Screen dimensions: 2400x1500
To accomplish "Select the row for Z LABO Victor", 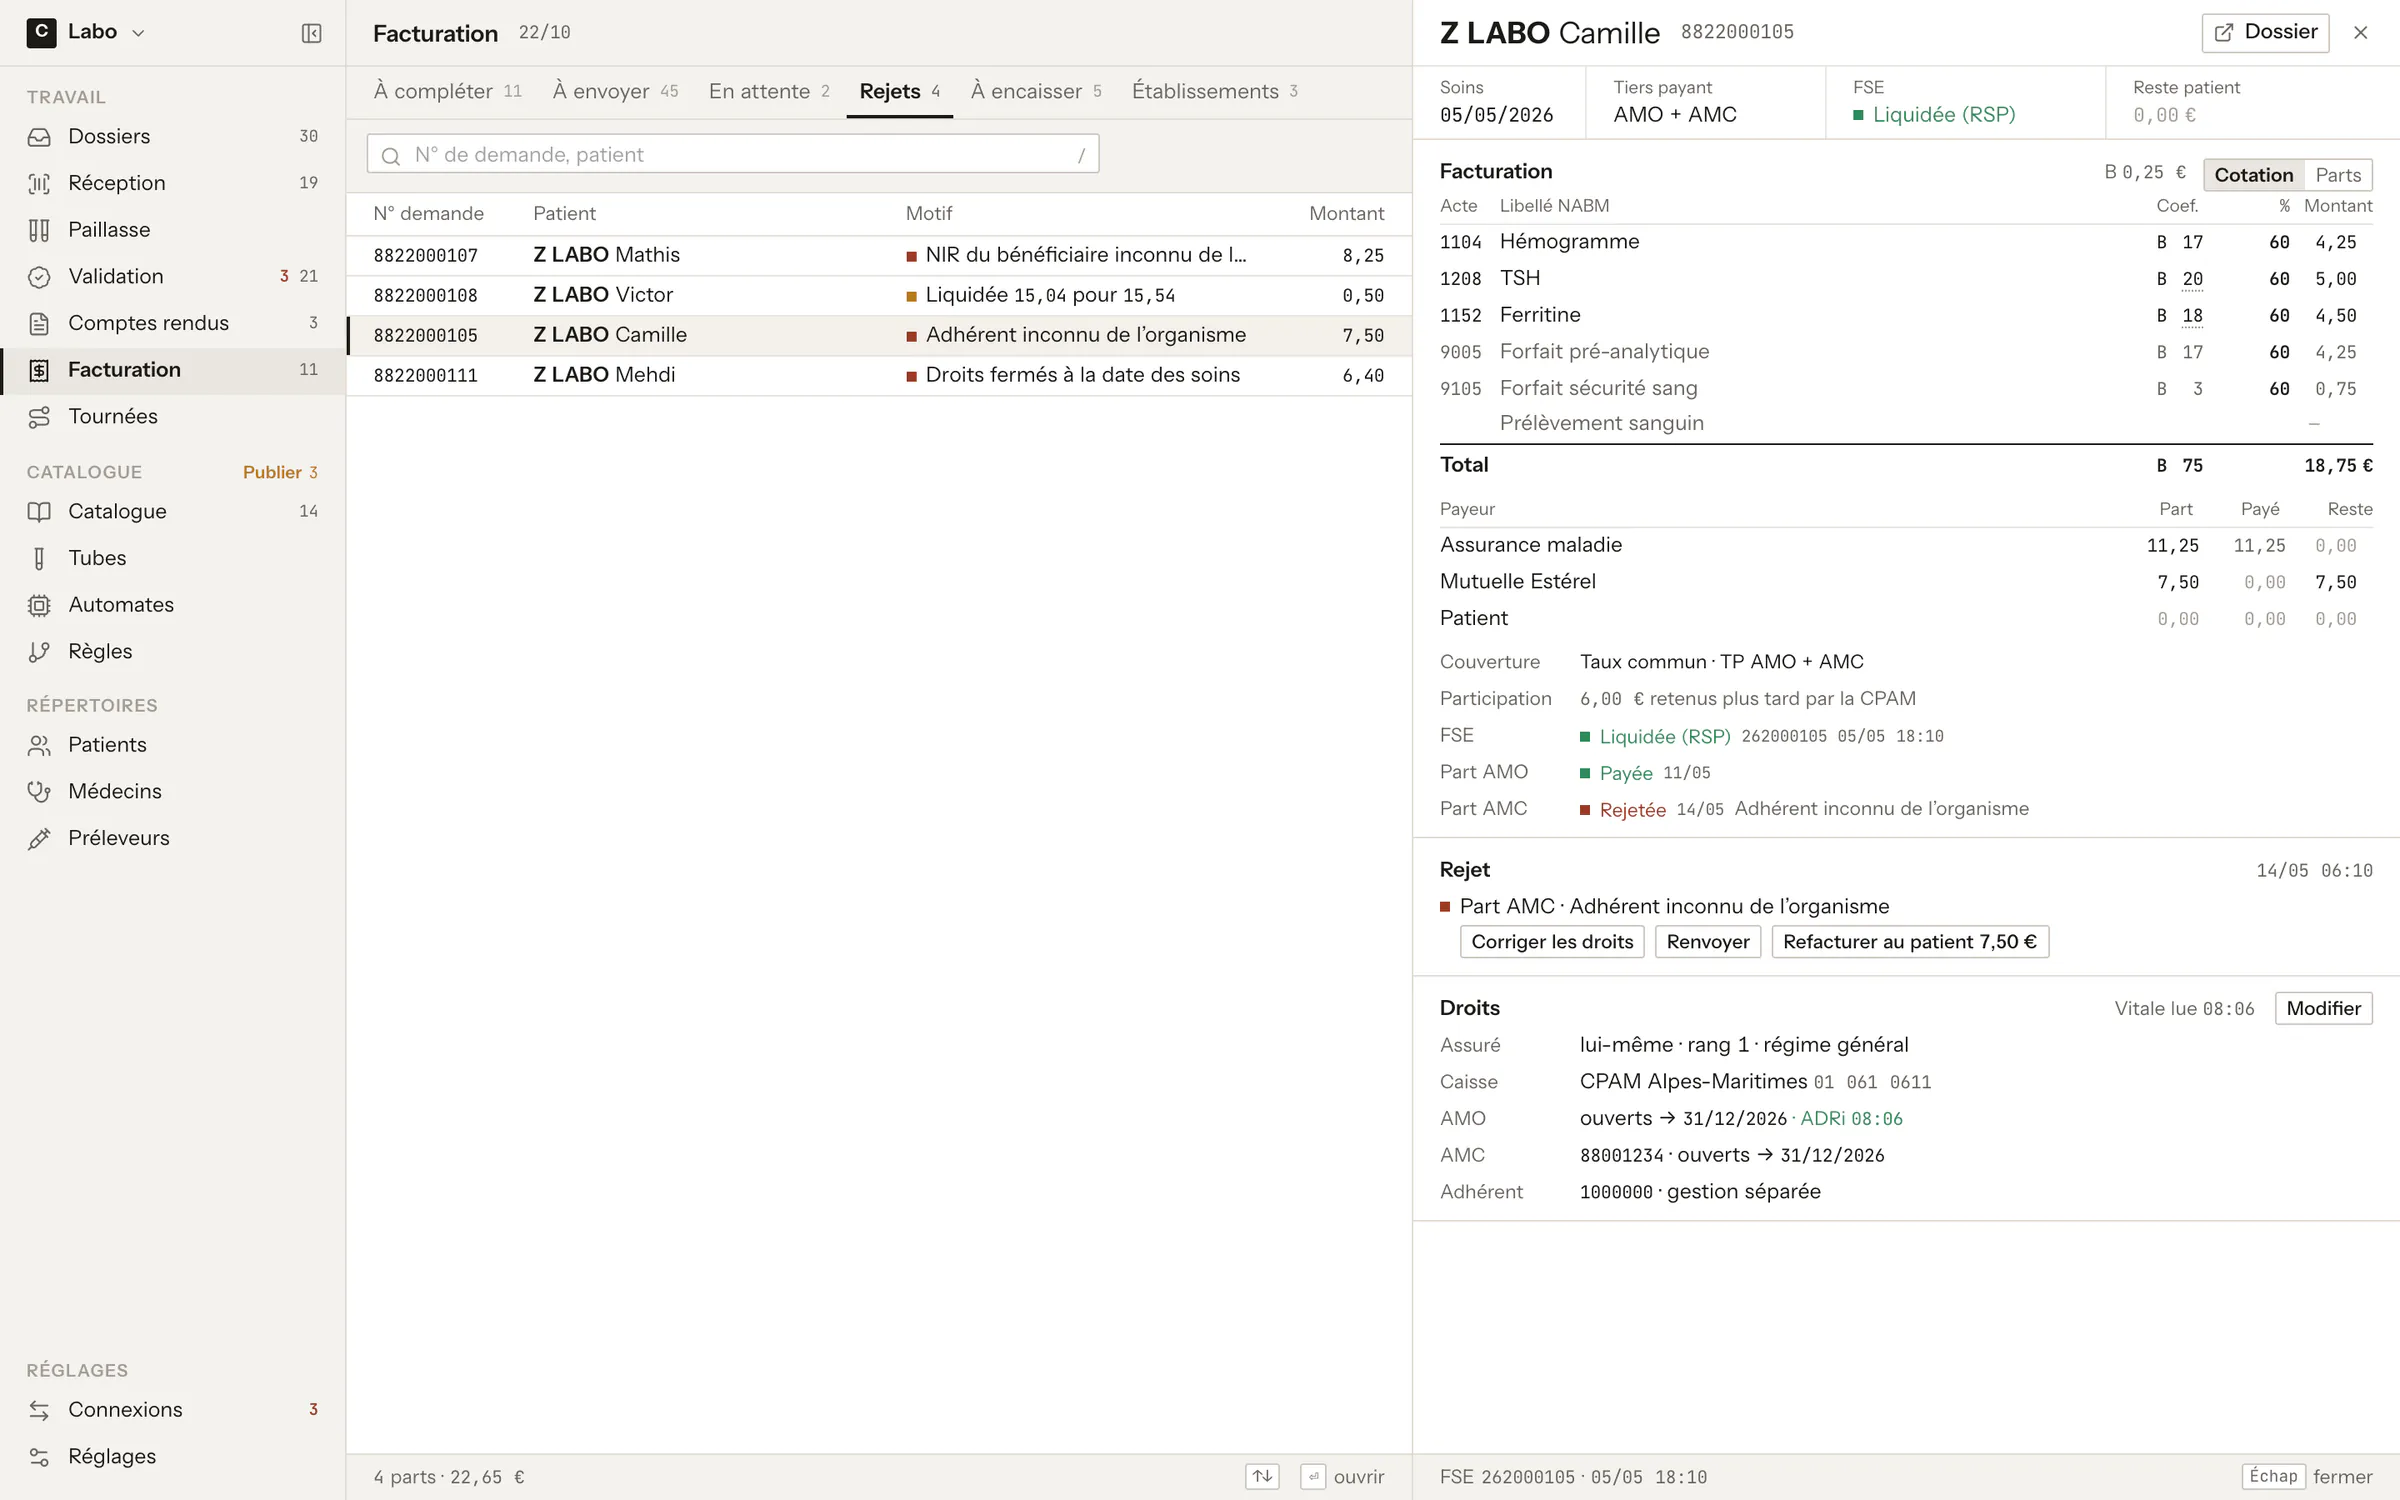I will (879, 295).
